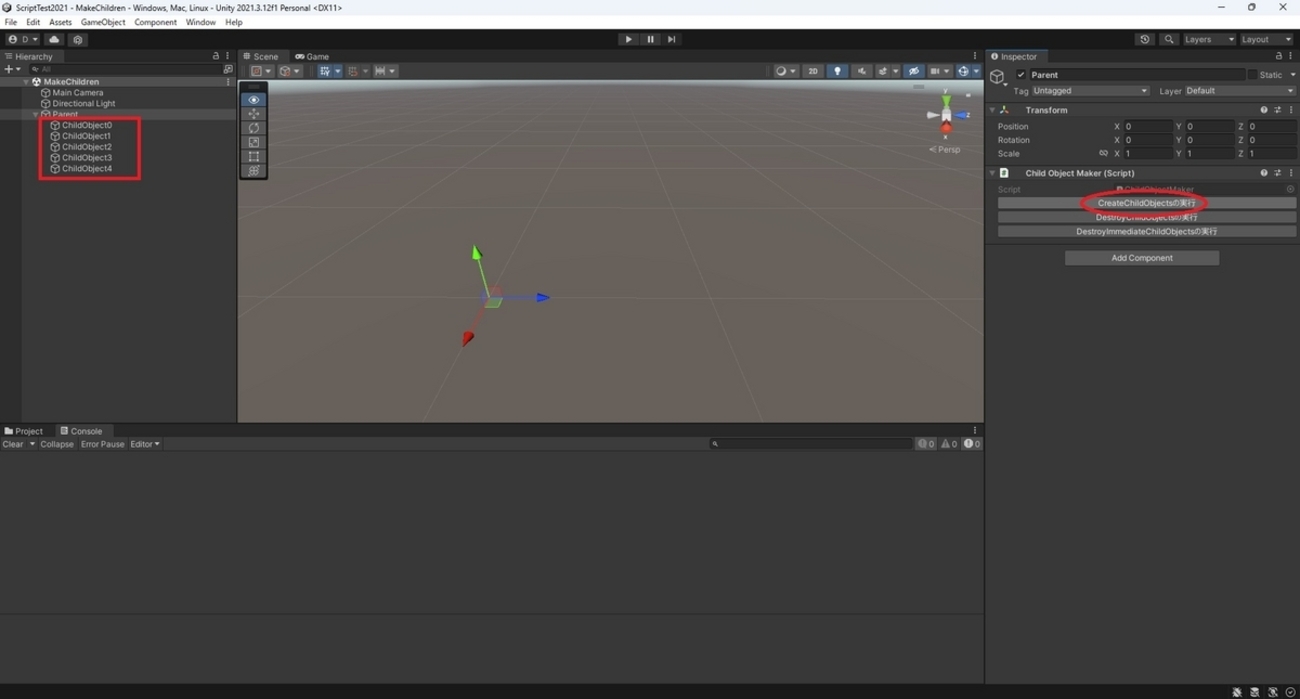This screenshot has height=699, width=1300.
Task: Activate the View hand tool
Action: pyautogui.click(x=253, y=99)
